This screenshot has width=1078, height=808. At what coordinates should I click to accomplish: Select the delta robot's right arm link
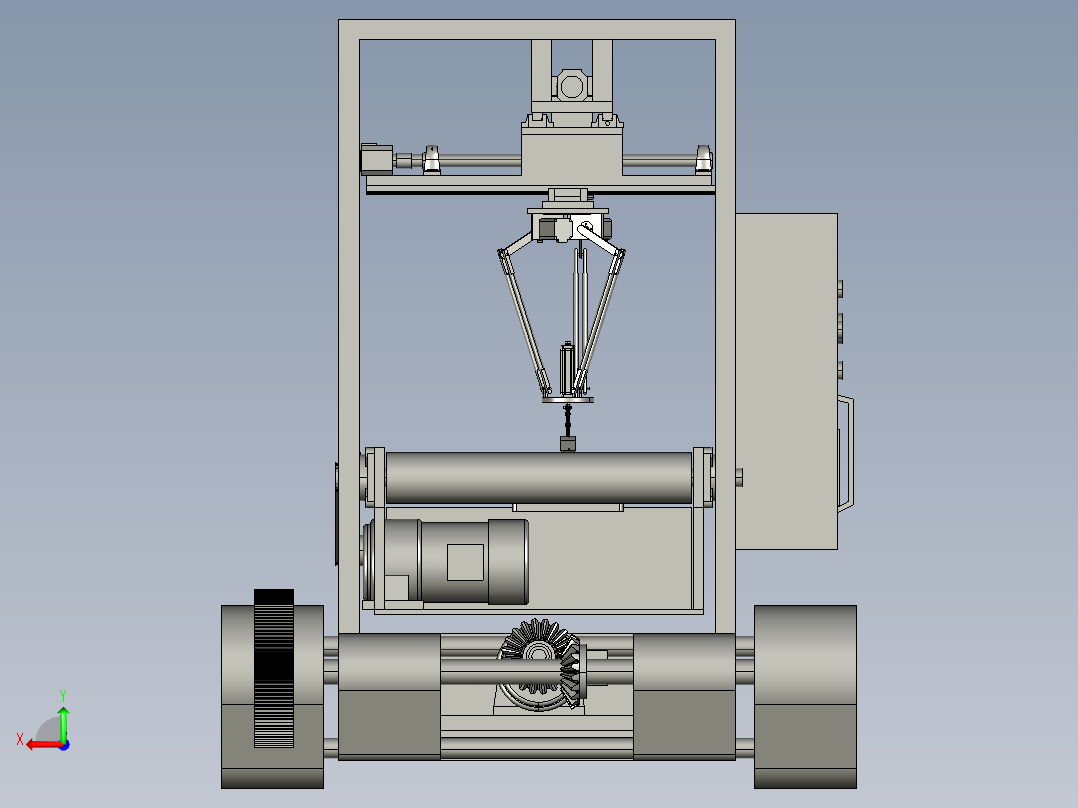pos(600,322)
